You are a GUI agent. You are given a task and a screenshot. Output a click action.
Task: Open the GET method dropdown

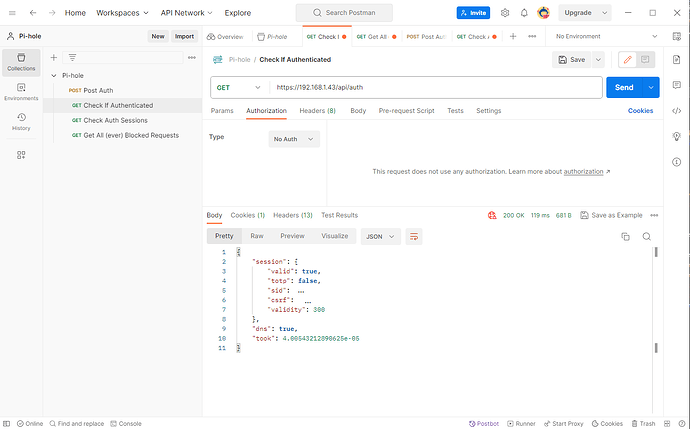238,88
